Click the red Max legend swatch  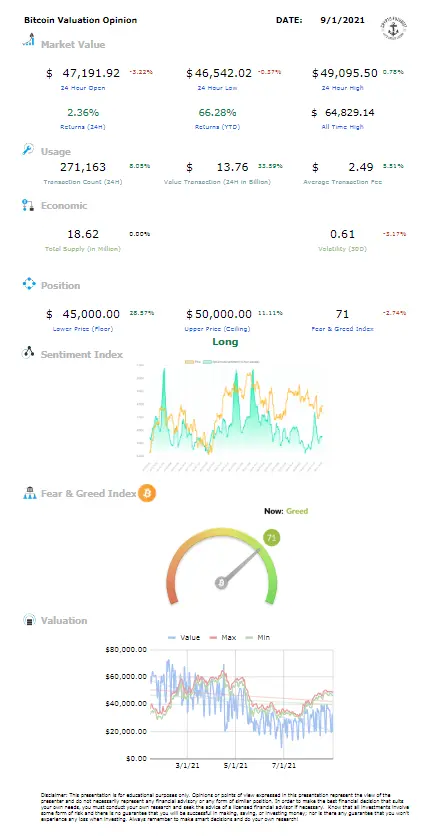(213, 638)
